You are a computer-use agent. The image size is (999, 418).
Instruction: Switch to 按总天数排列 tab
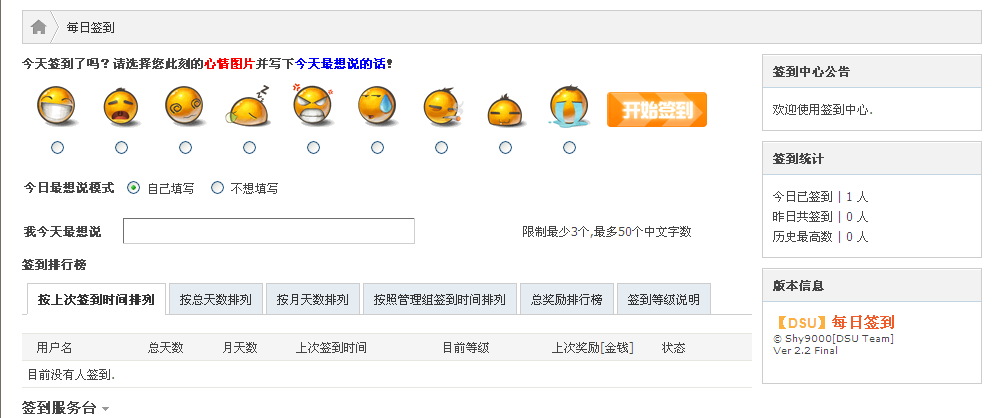216,299
